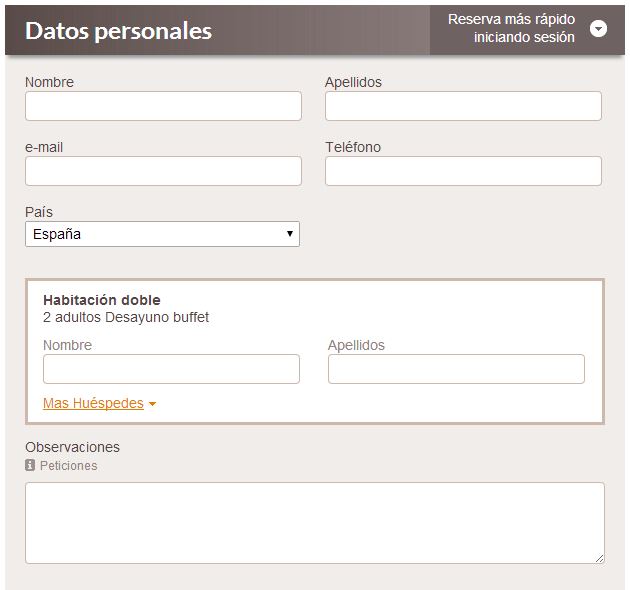Select guest Apellidos field in Habitación doble
This screenshot has width=630, height=590.
[456, 369]
